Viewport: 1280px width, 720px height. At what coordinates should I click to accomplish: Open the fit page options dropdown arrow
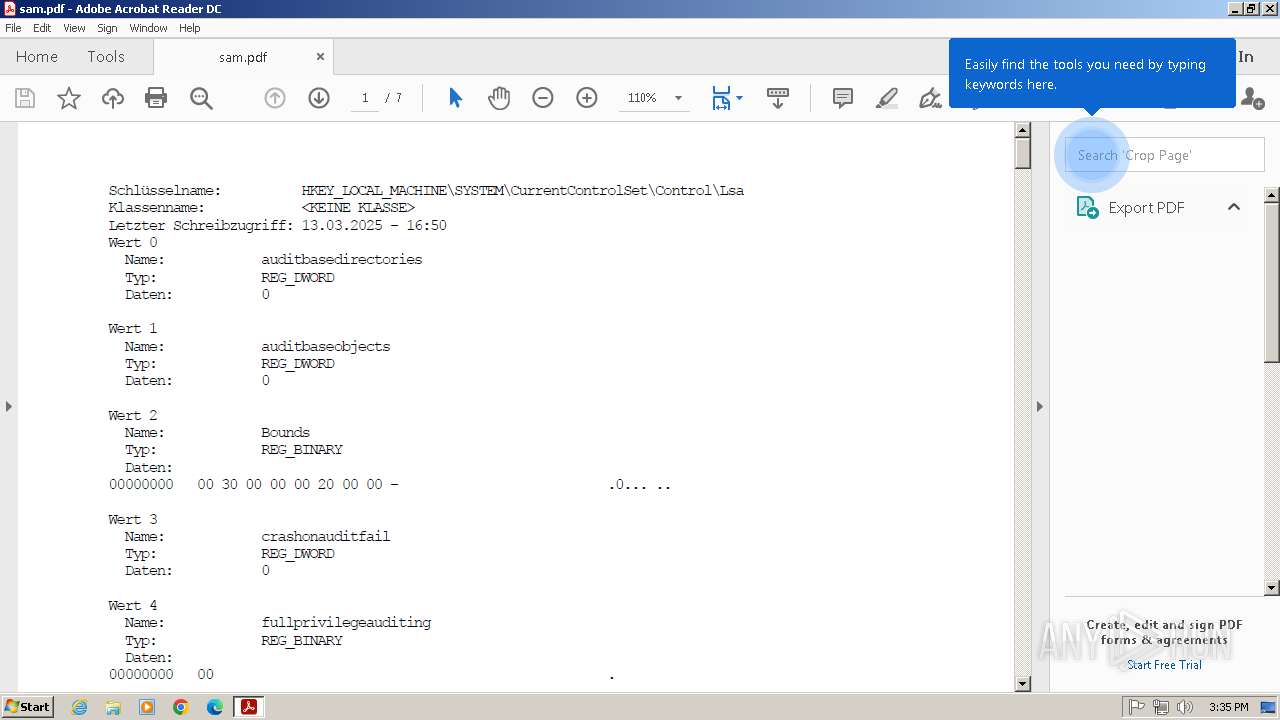point(740,98)
